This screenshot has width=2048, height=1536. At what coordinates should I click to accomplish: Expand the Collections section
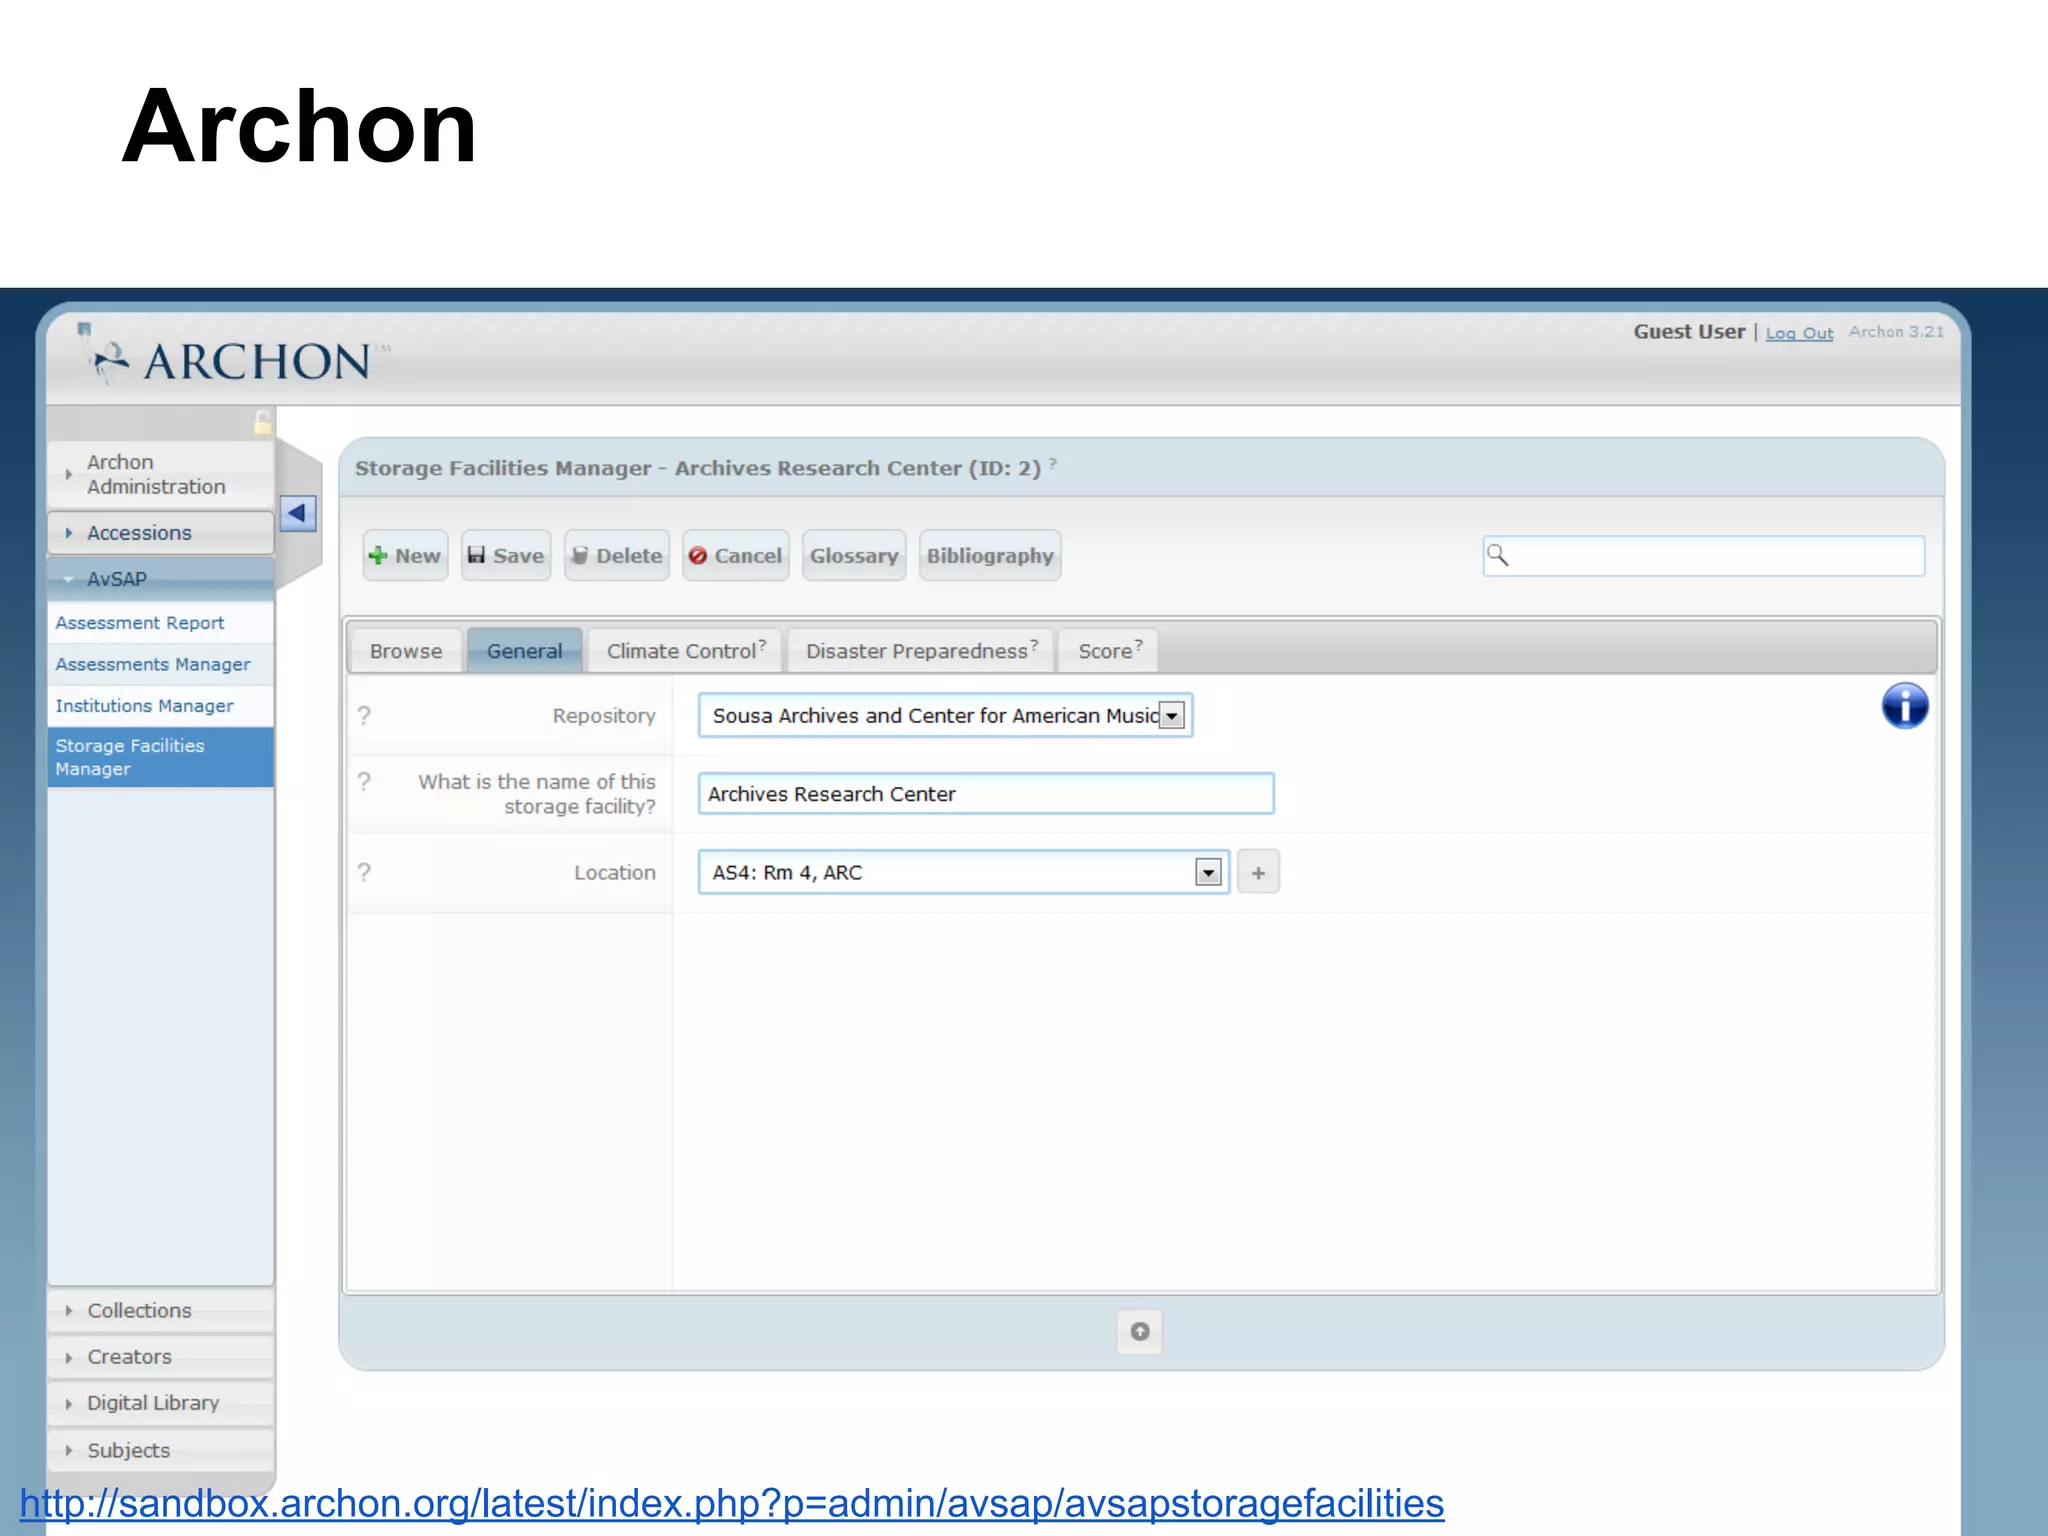click(x=160, y=1310)
